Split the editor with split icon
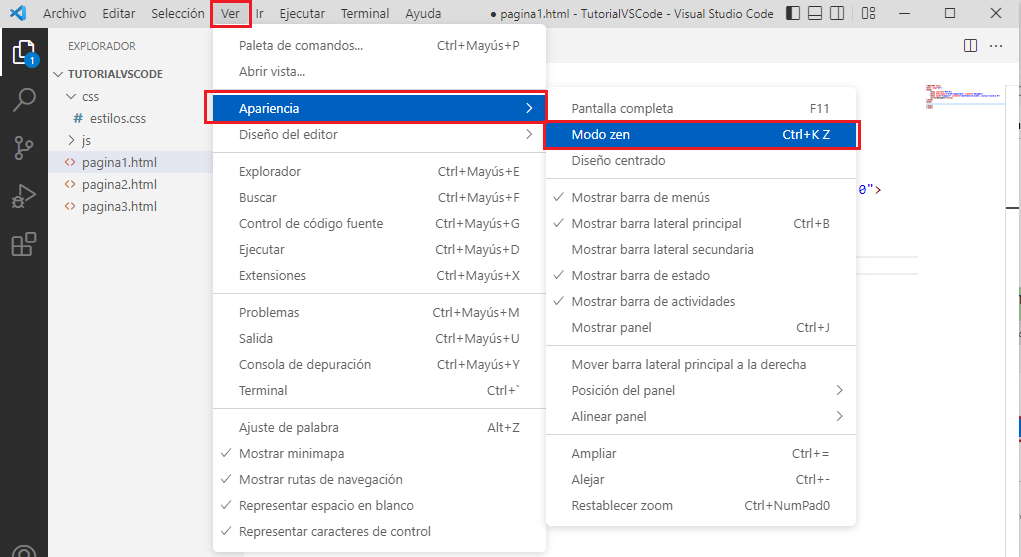 tap(970, 46)
